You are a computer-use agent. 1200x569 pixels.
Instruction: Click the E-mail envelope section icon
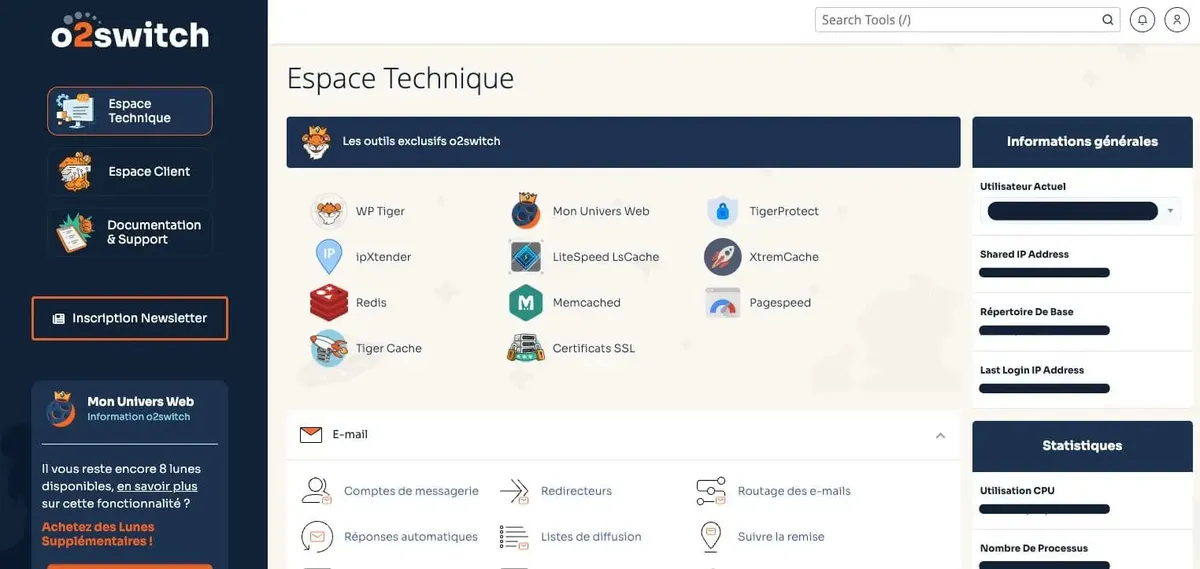[311, 435]
